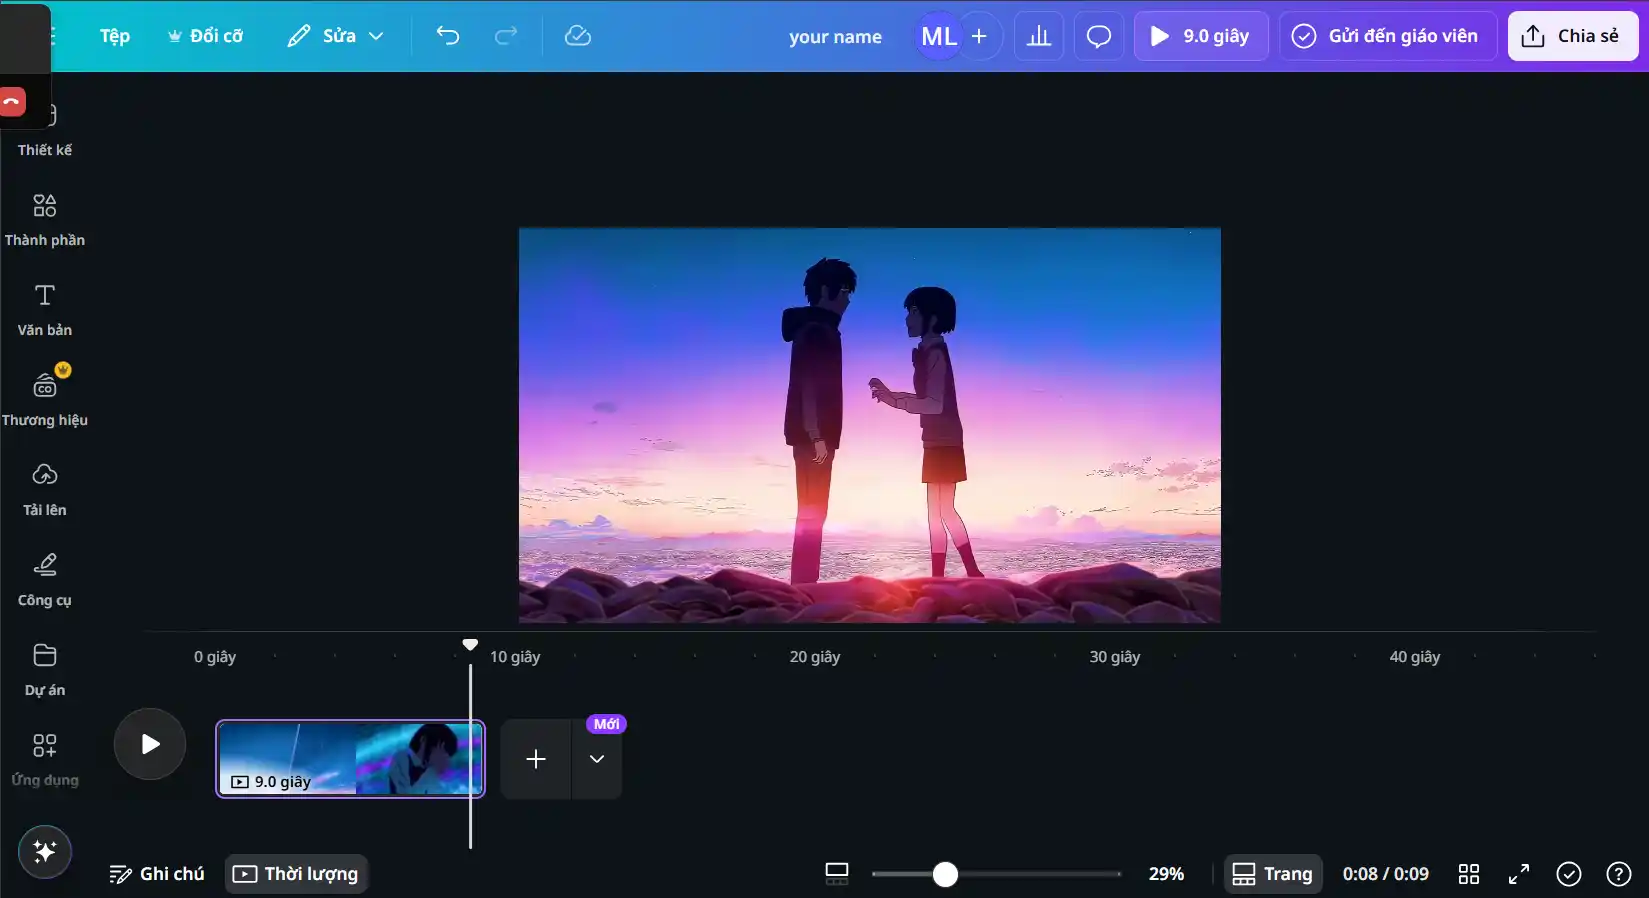Enter fullscreen presentation mode
The image size is (1649, 898).
pyautogui.click(x=1519, y=874)
